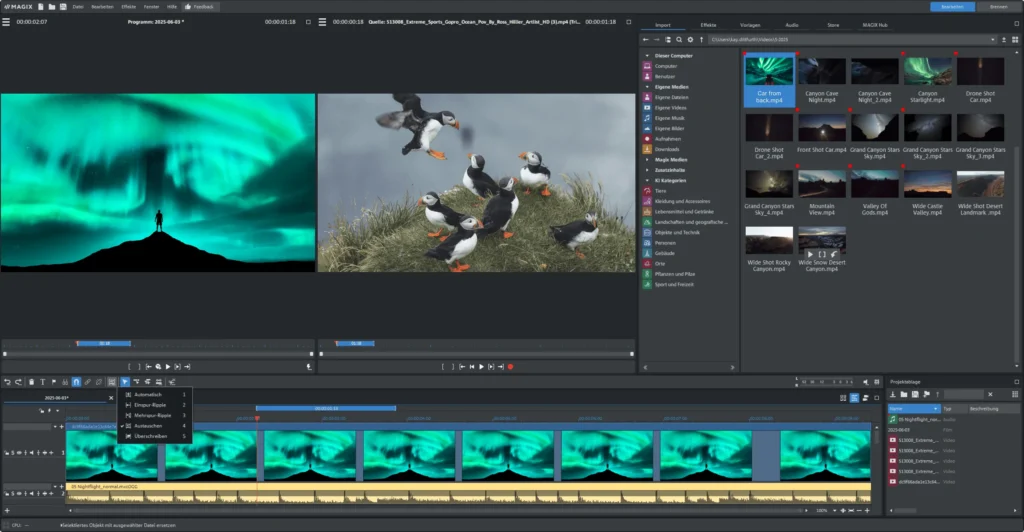Open the Effekte tab
Image resolution: width=1024 pixels, height=532 pixels.
pyautogui.click(x=708, y=24)
